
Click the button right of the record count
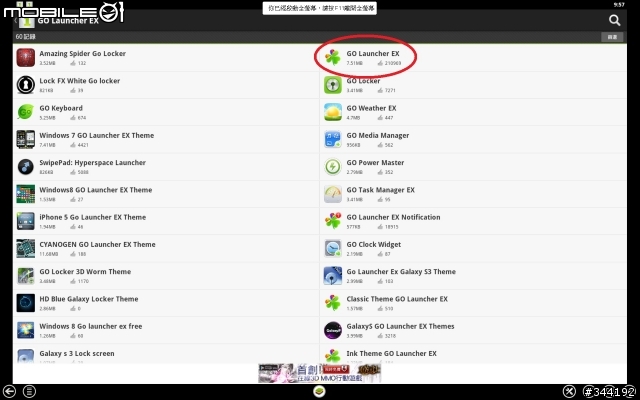[x=612, y=37]
